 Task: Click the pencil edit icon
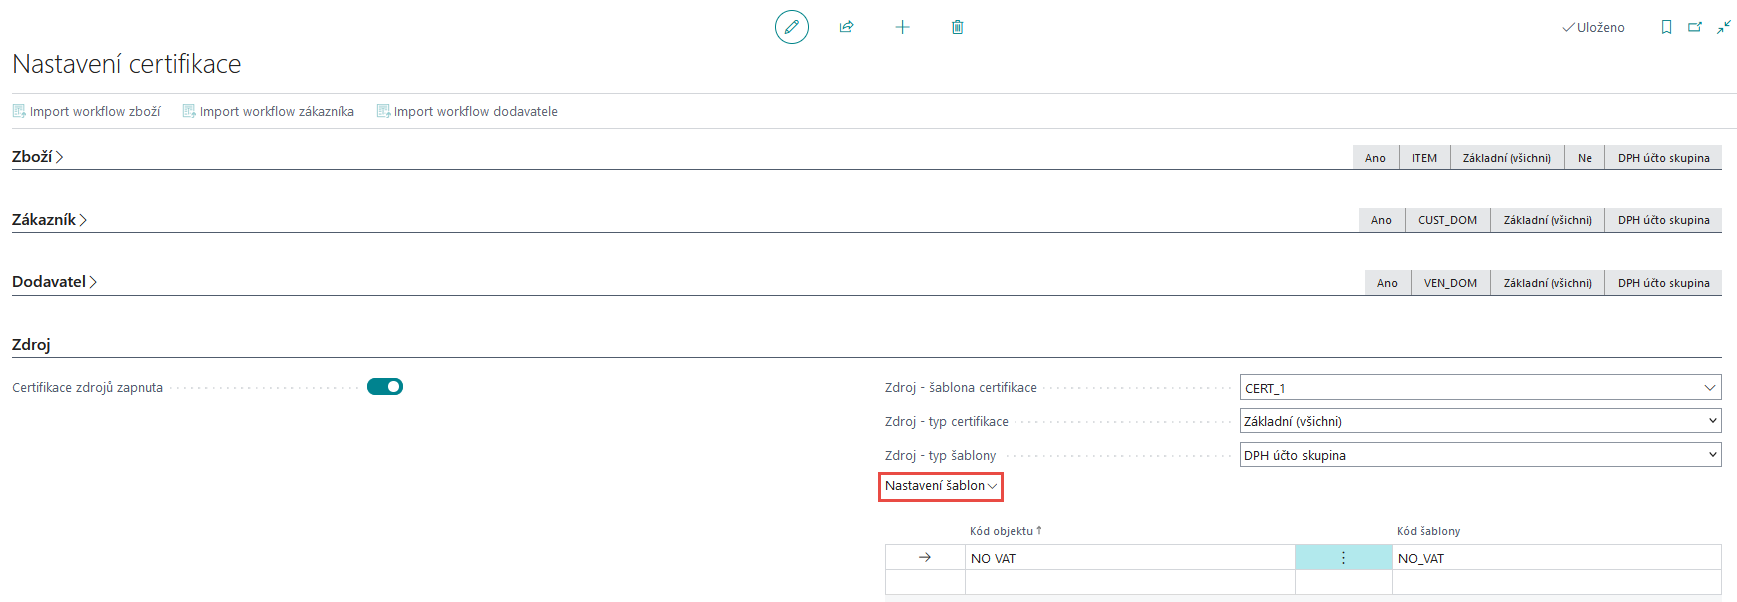click(x=791, y=27)
